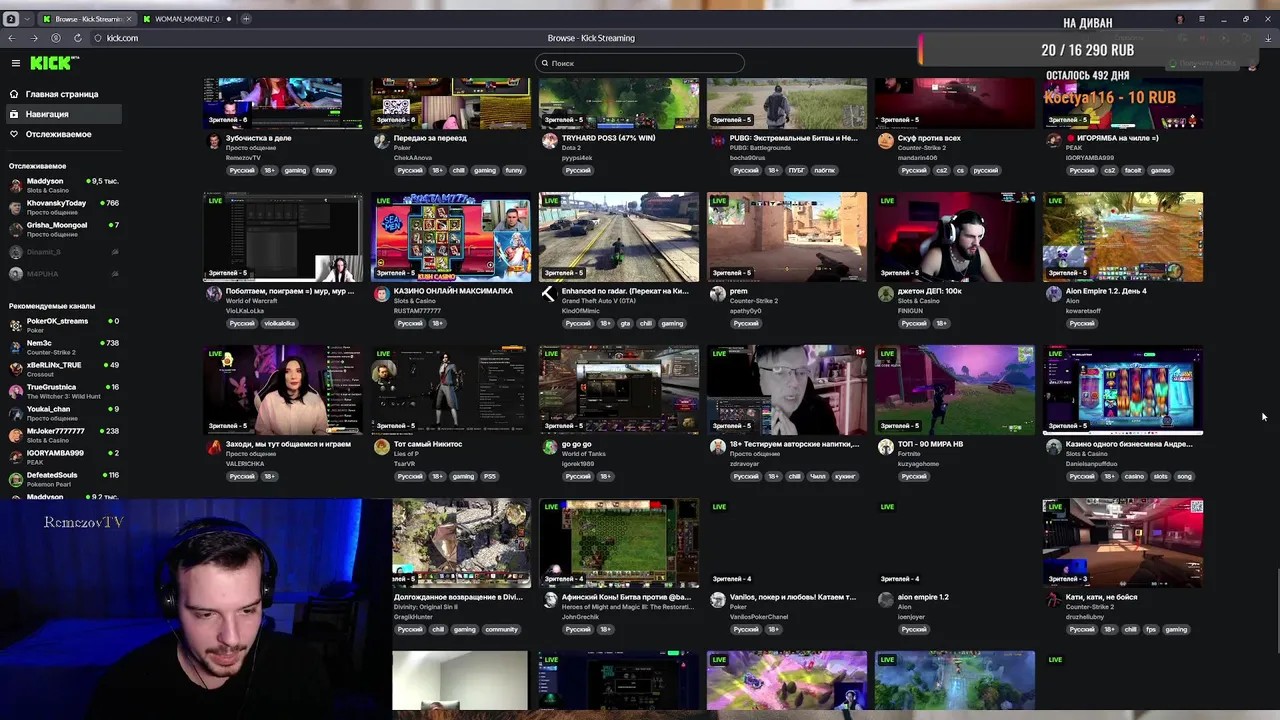The height and width of the screenshot is (720, 1280).
Task: Open a new browser tab
Action: [246, 19]
